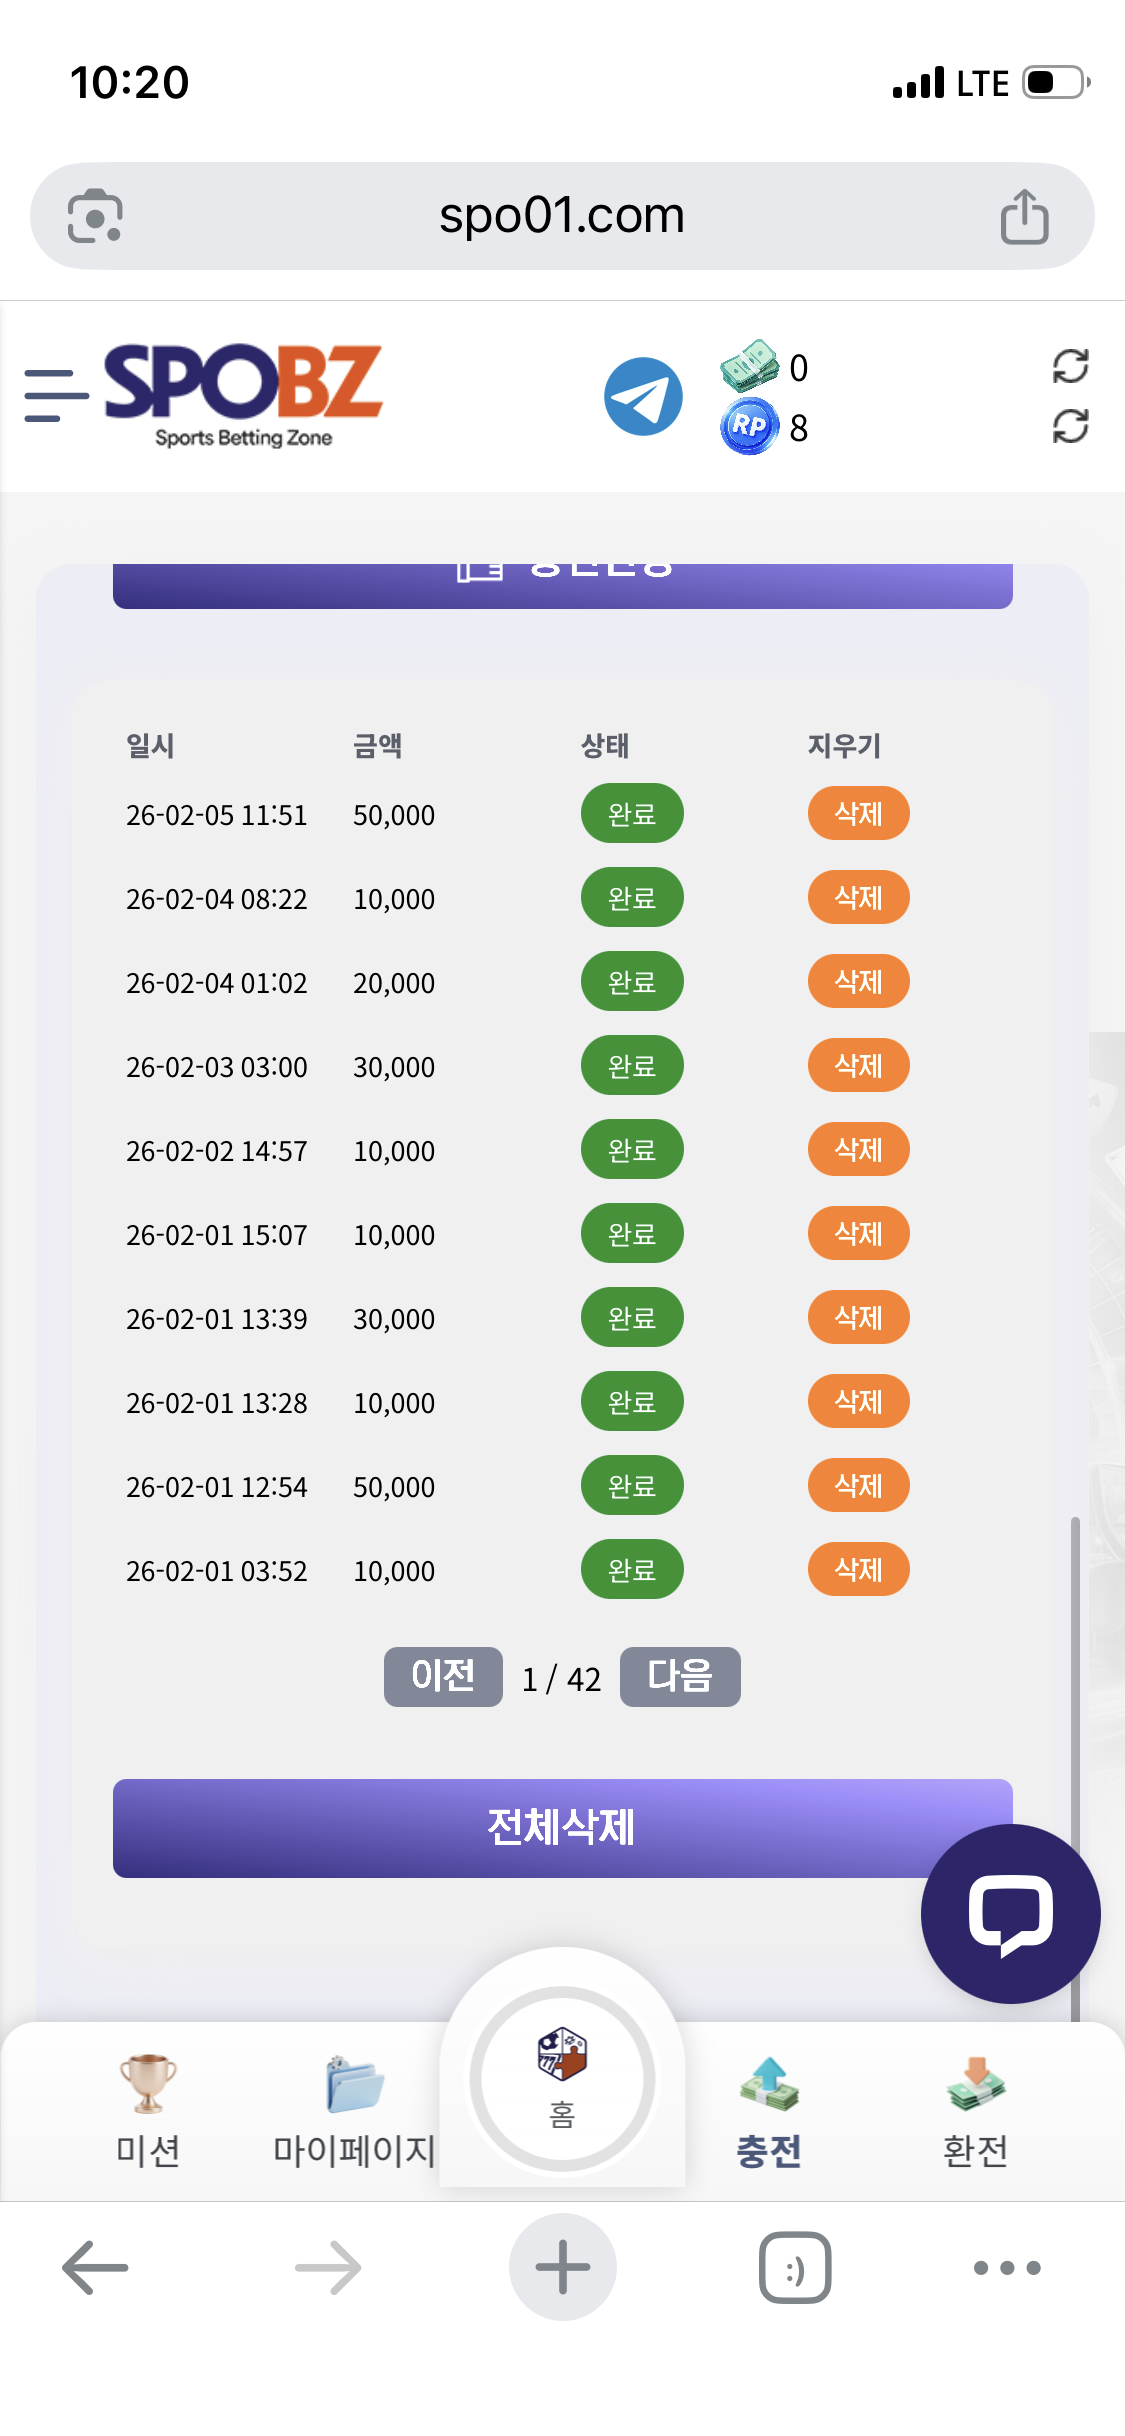
Task: Open the browser more options menu
Action: (1007, 2267)
